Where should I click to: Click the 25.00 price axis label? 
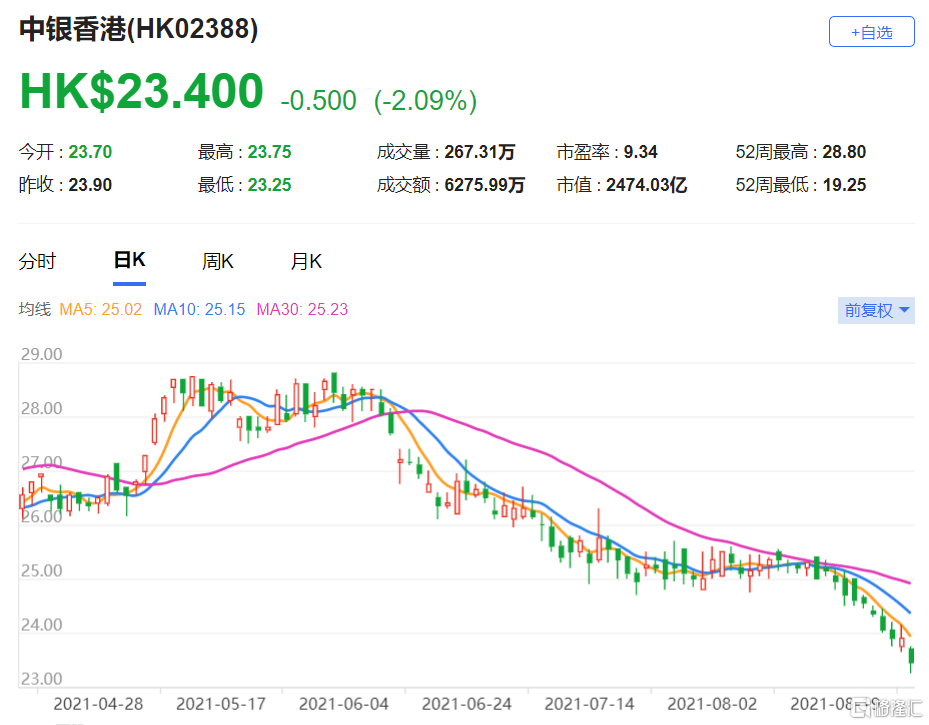click(x=41, y=571)
